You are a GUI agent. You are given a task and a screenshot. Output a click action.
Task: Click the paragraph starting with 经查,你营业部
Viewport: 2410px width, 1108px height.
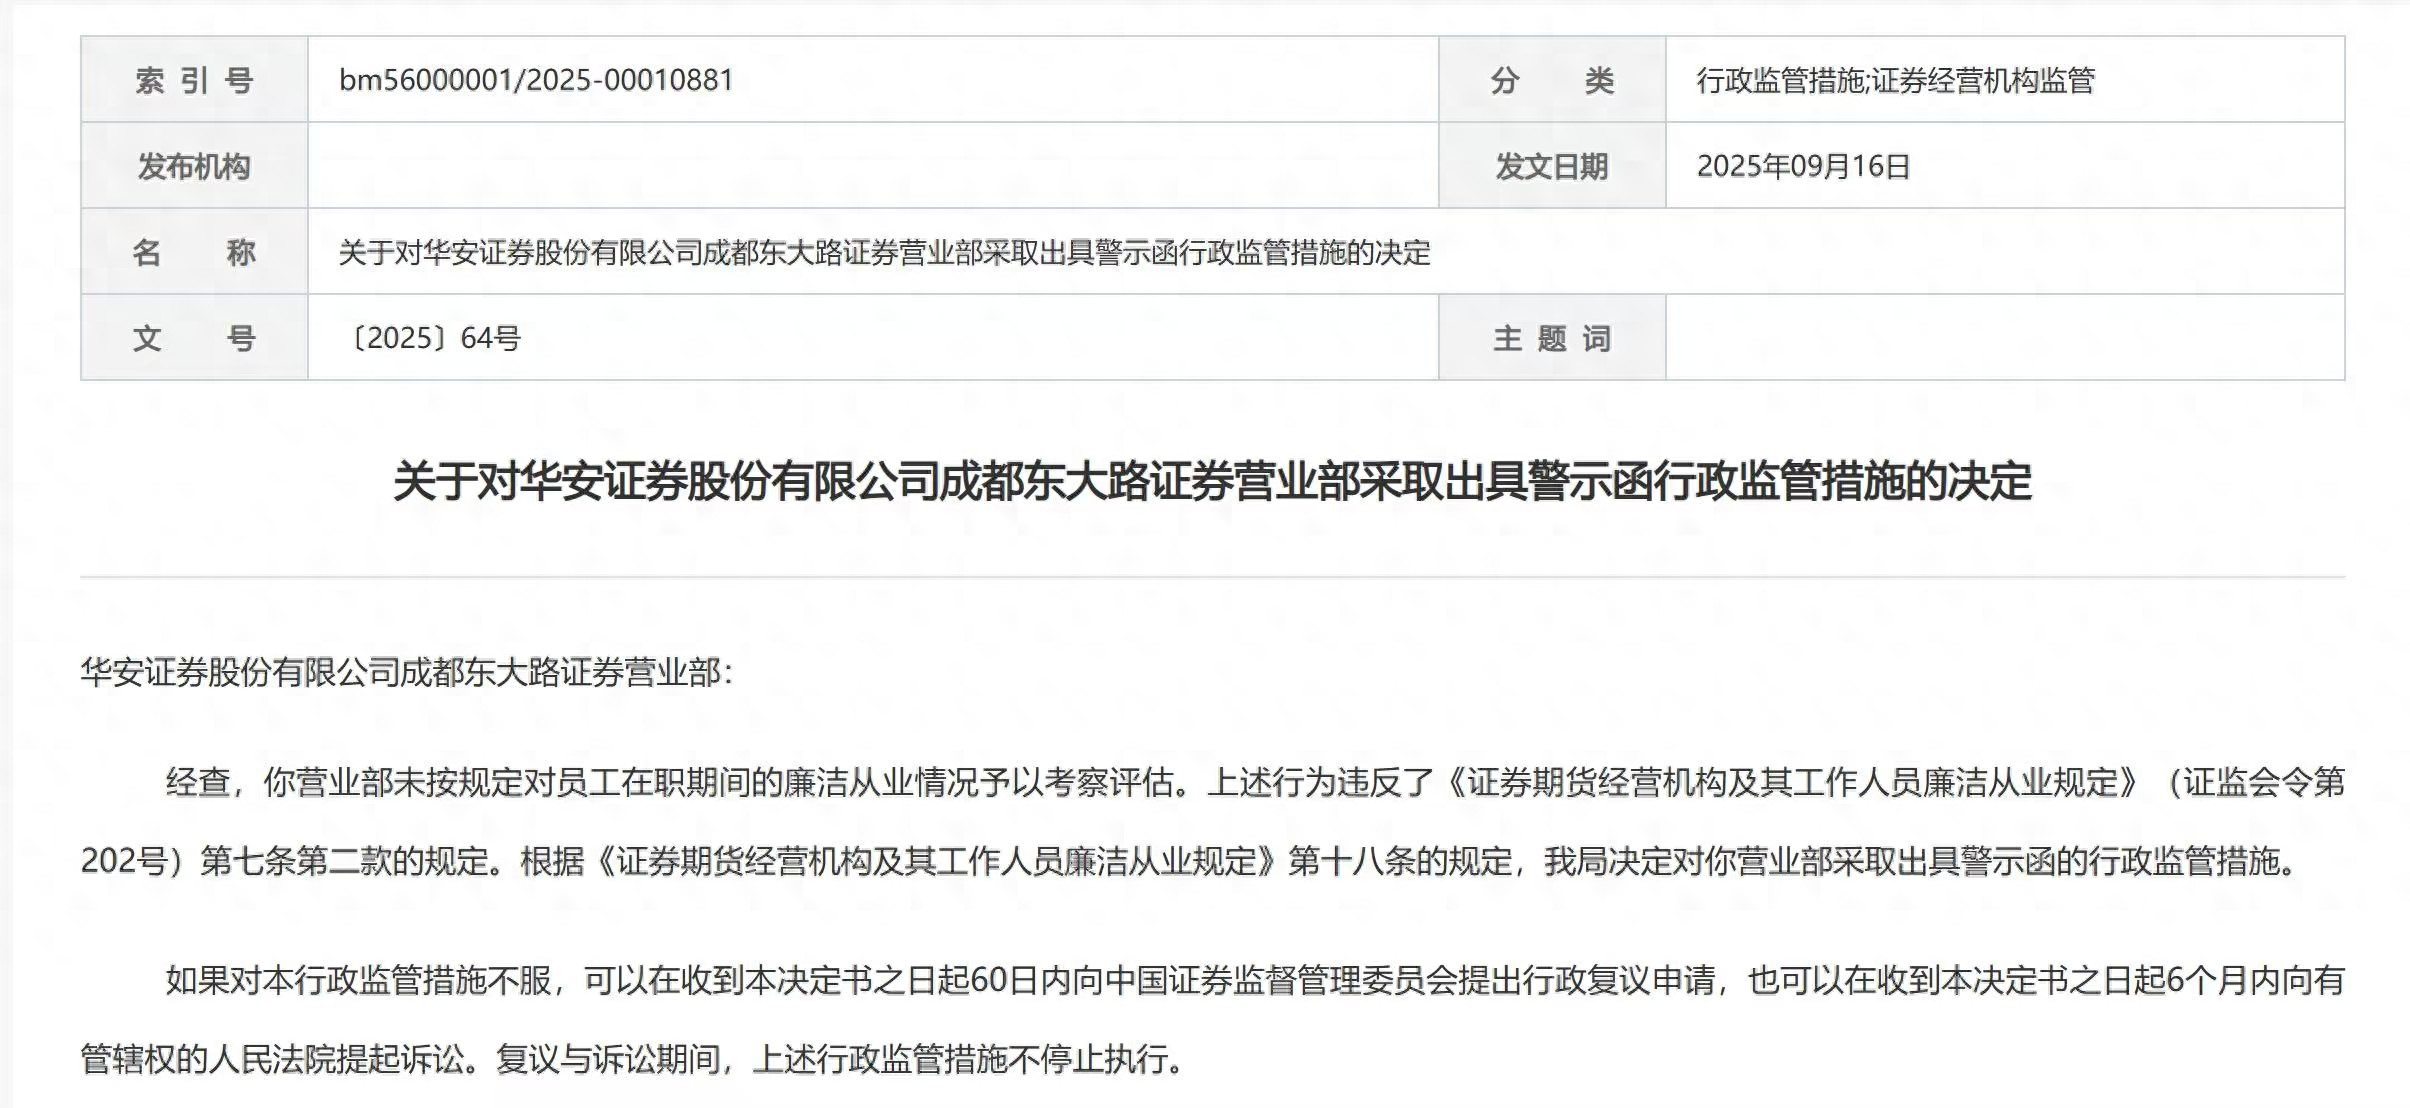click(x=1254, y=781)
